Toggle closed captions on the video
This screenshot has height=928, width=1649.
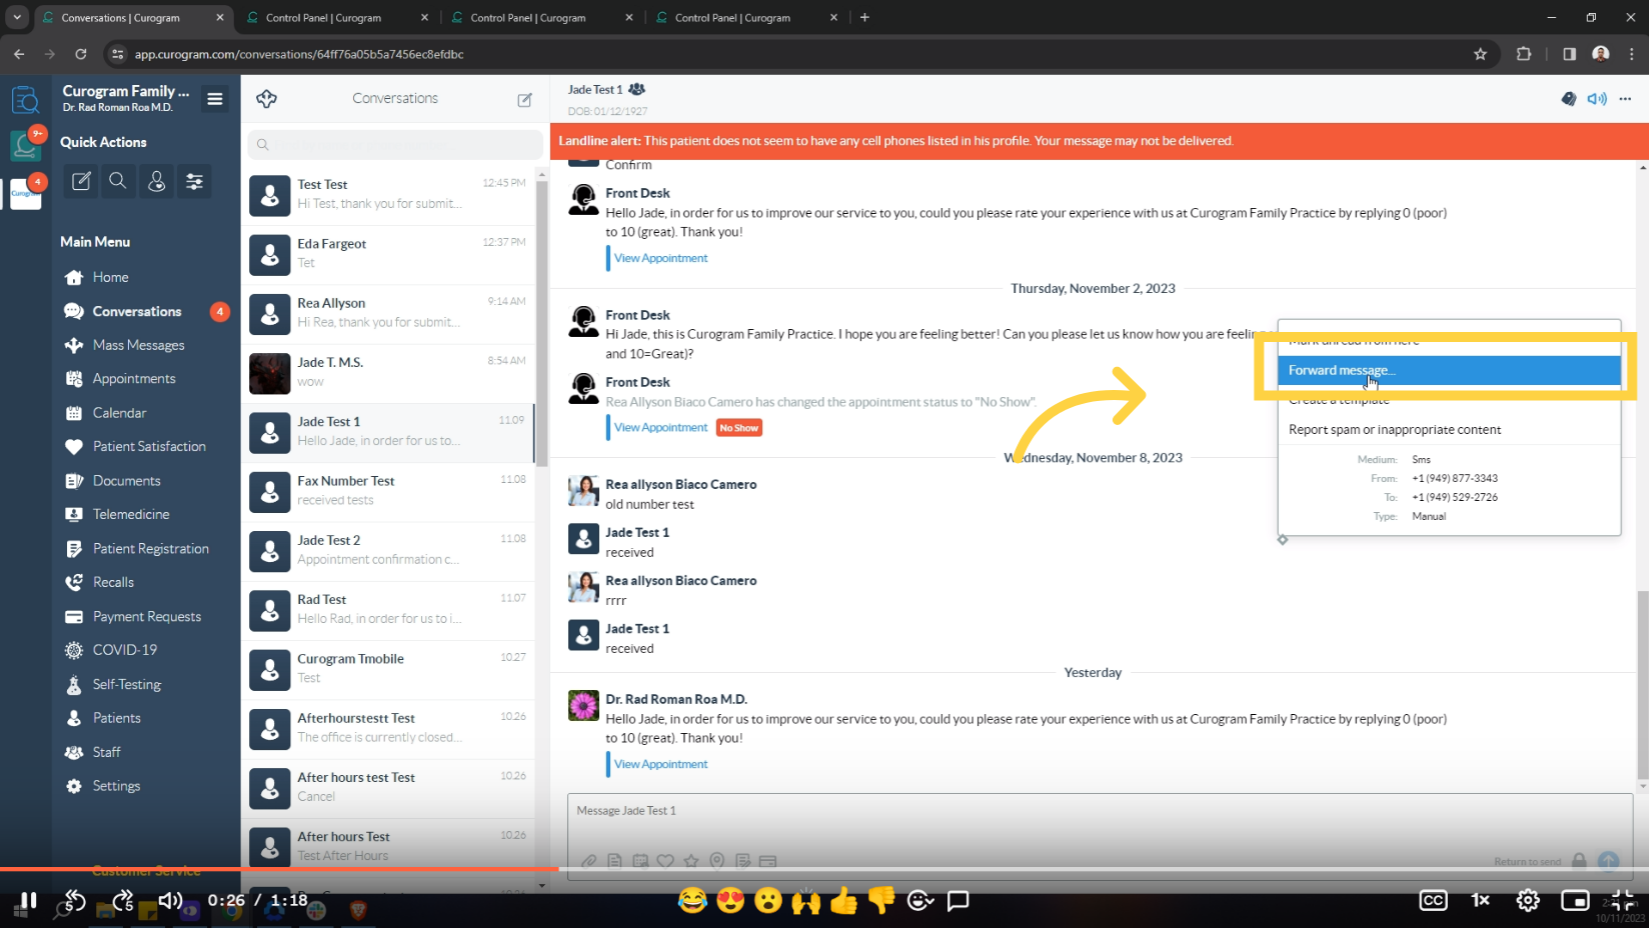[1432, 900]
